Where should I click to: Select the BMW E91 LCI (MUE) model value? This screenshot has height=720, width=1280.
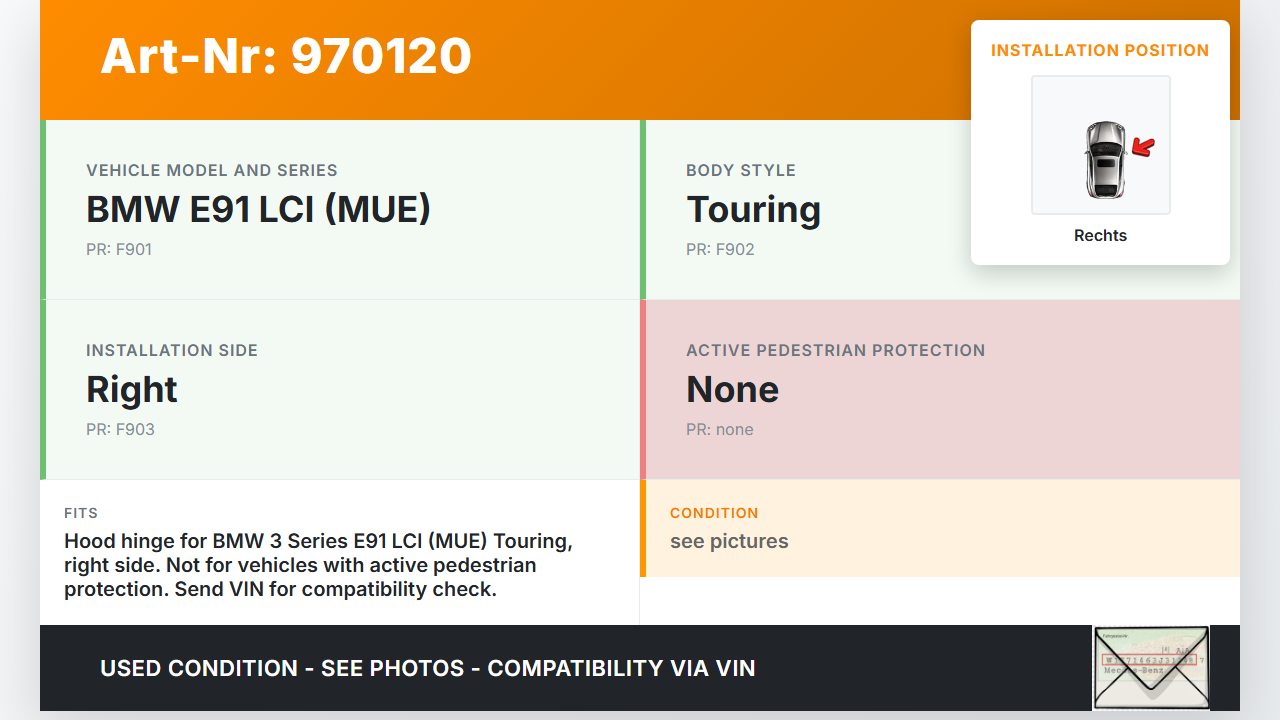click(258, 209)
